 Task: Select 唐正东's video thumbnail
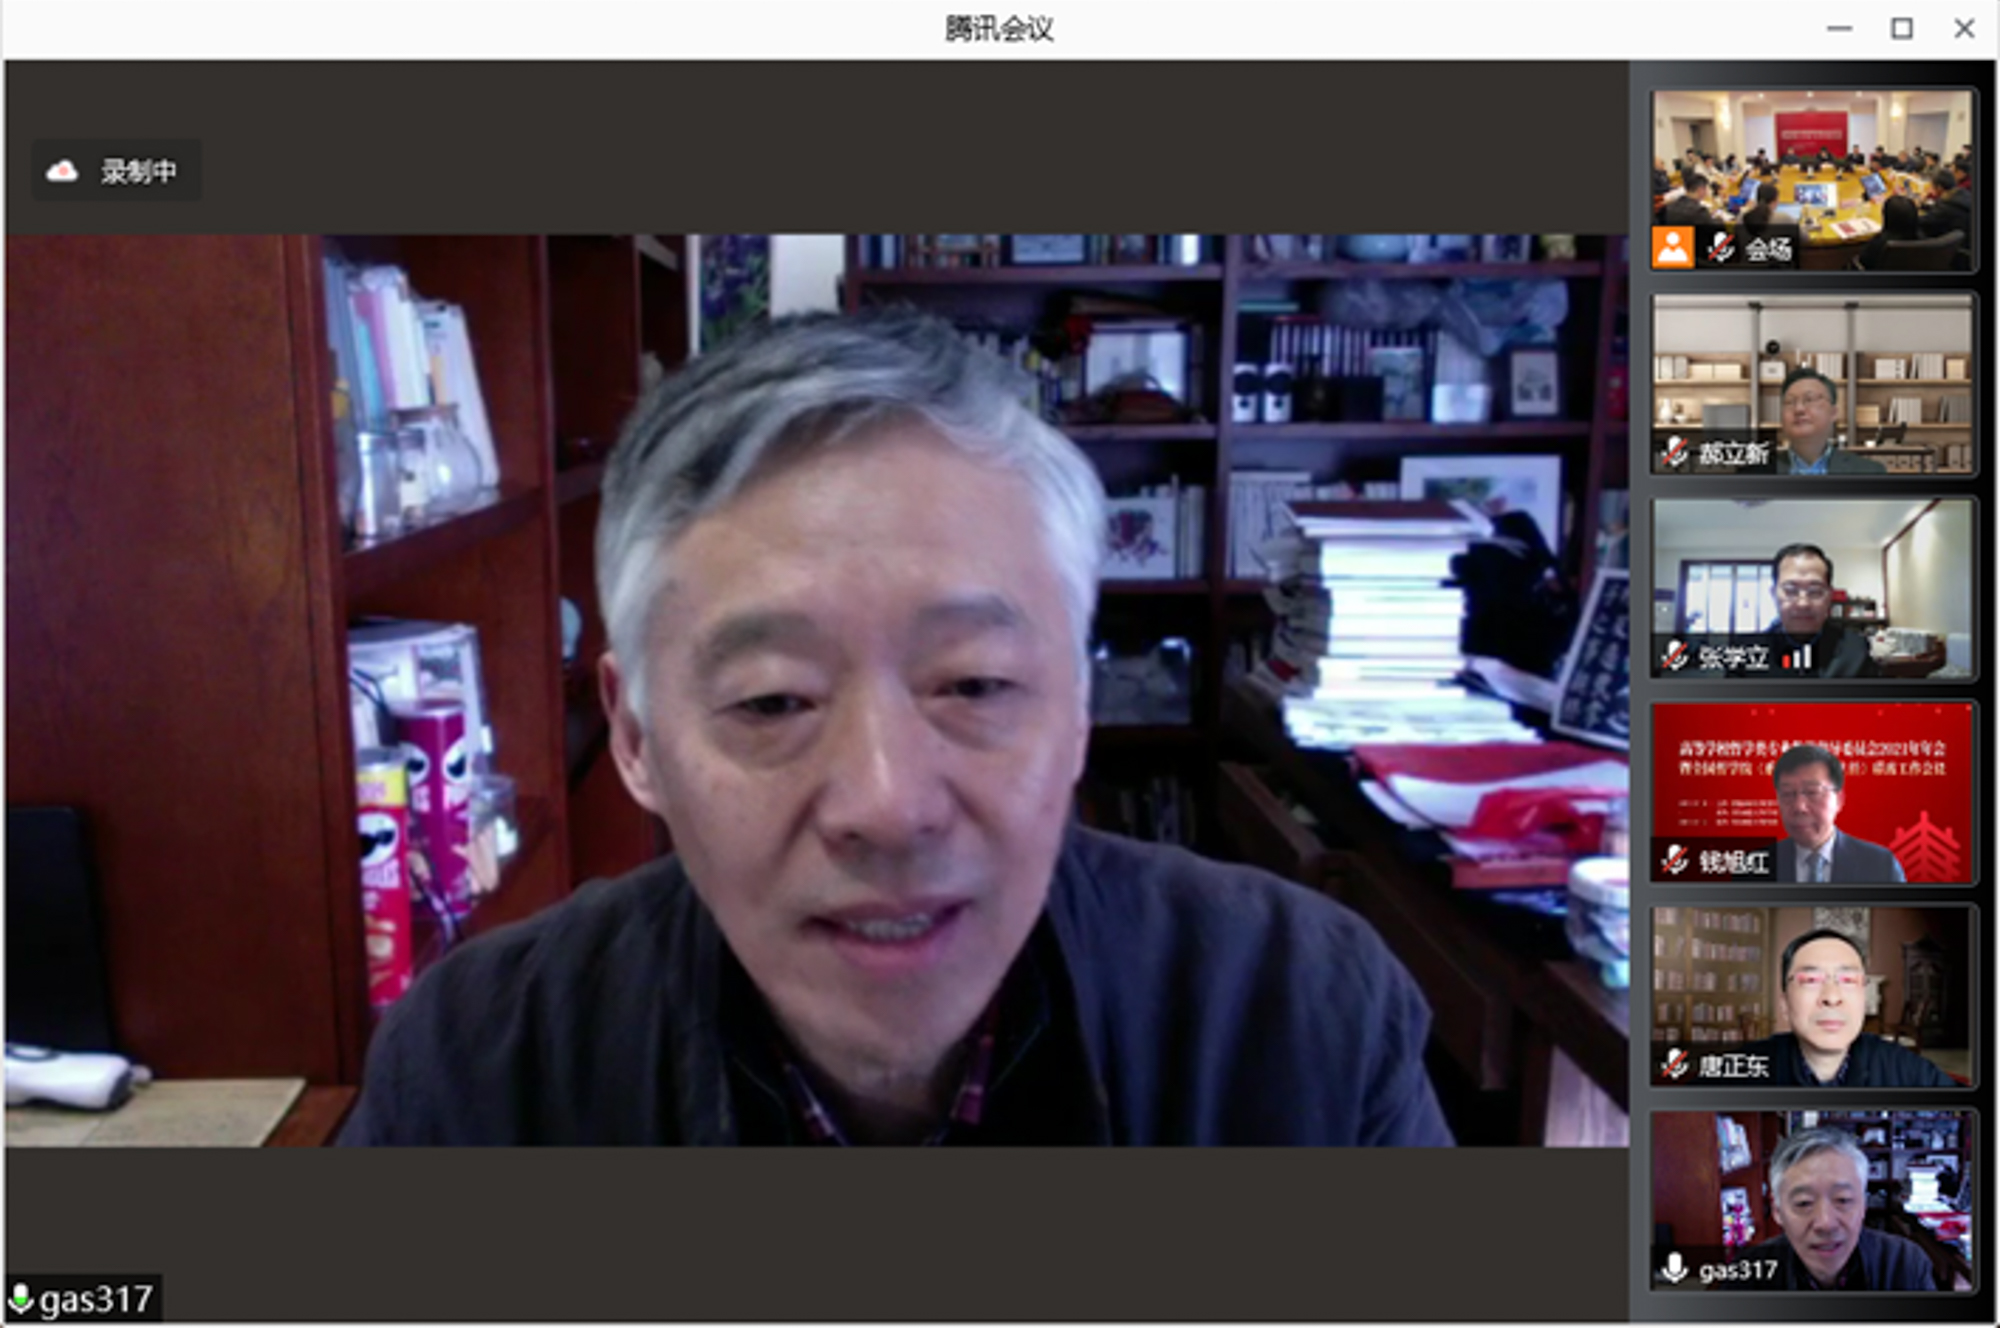(x=1813, y=985)
